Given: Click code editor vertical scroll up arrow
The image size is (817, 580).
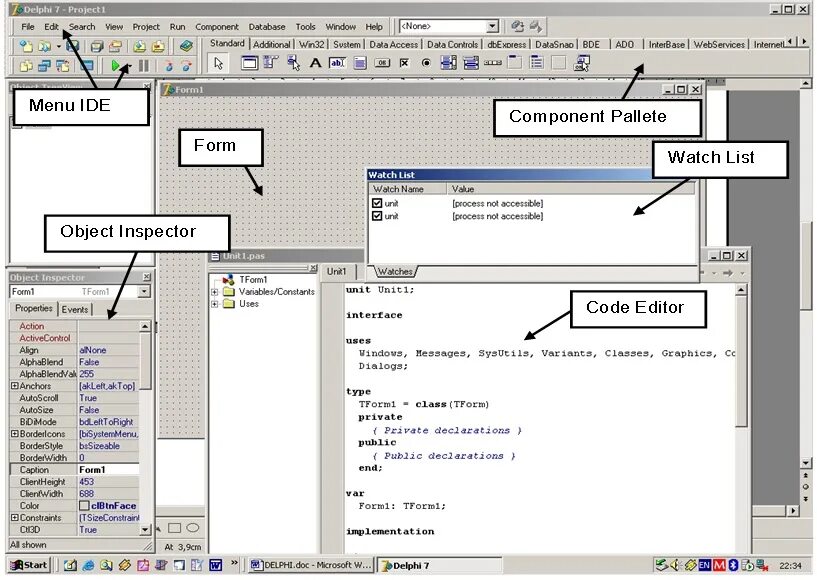Looking at the screenshot, I should (x=741, y=290).
